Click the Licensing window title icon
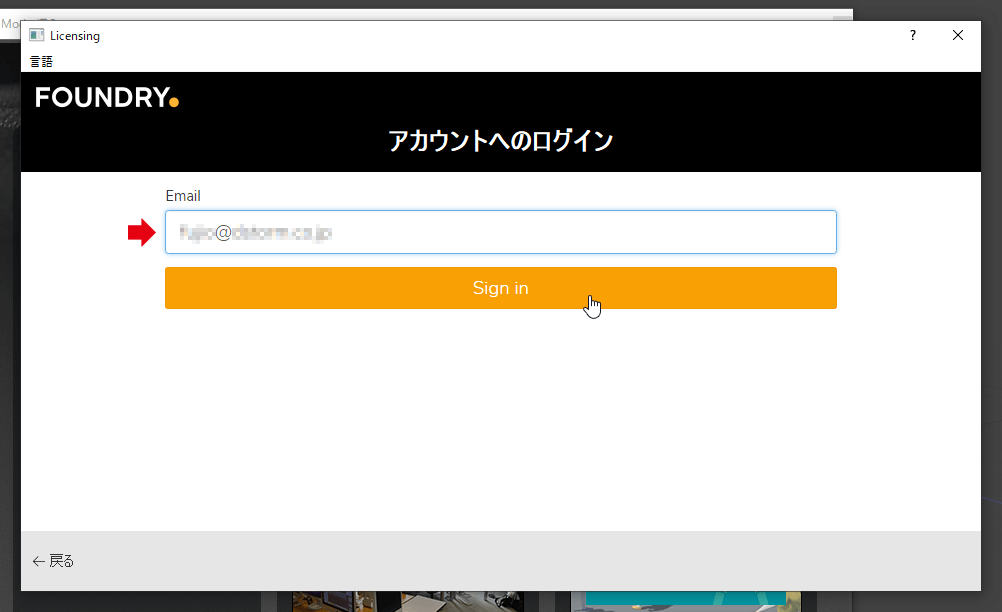 (x=36, y=35)
